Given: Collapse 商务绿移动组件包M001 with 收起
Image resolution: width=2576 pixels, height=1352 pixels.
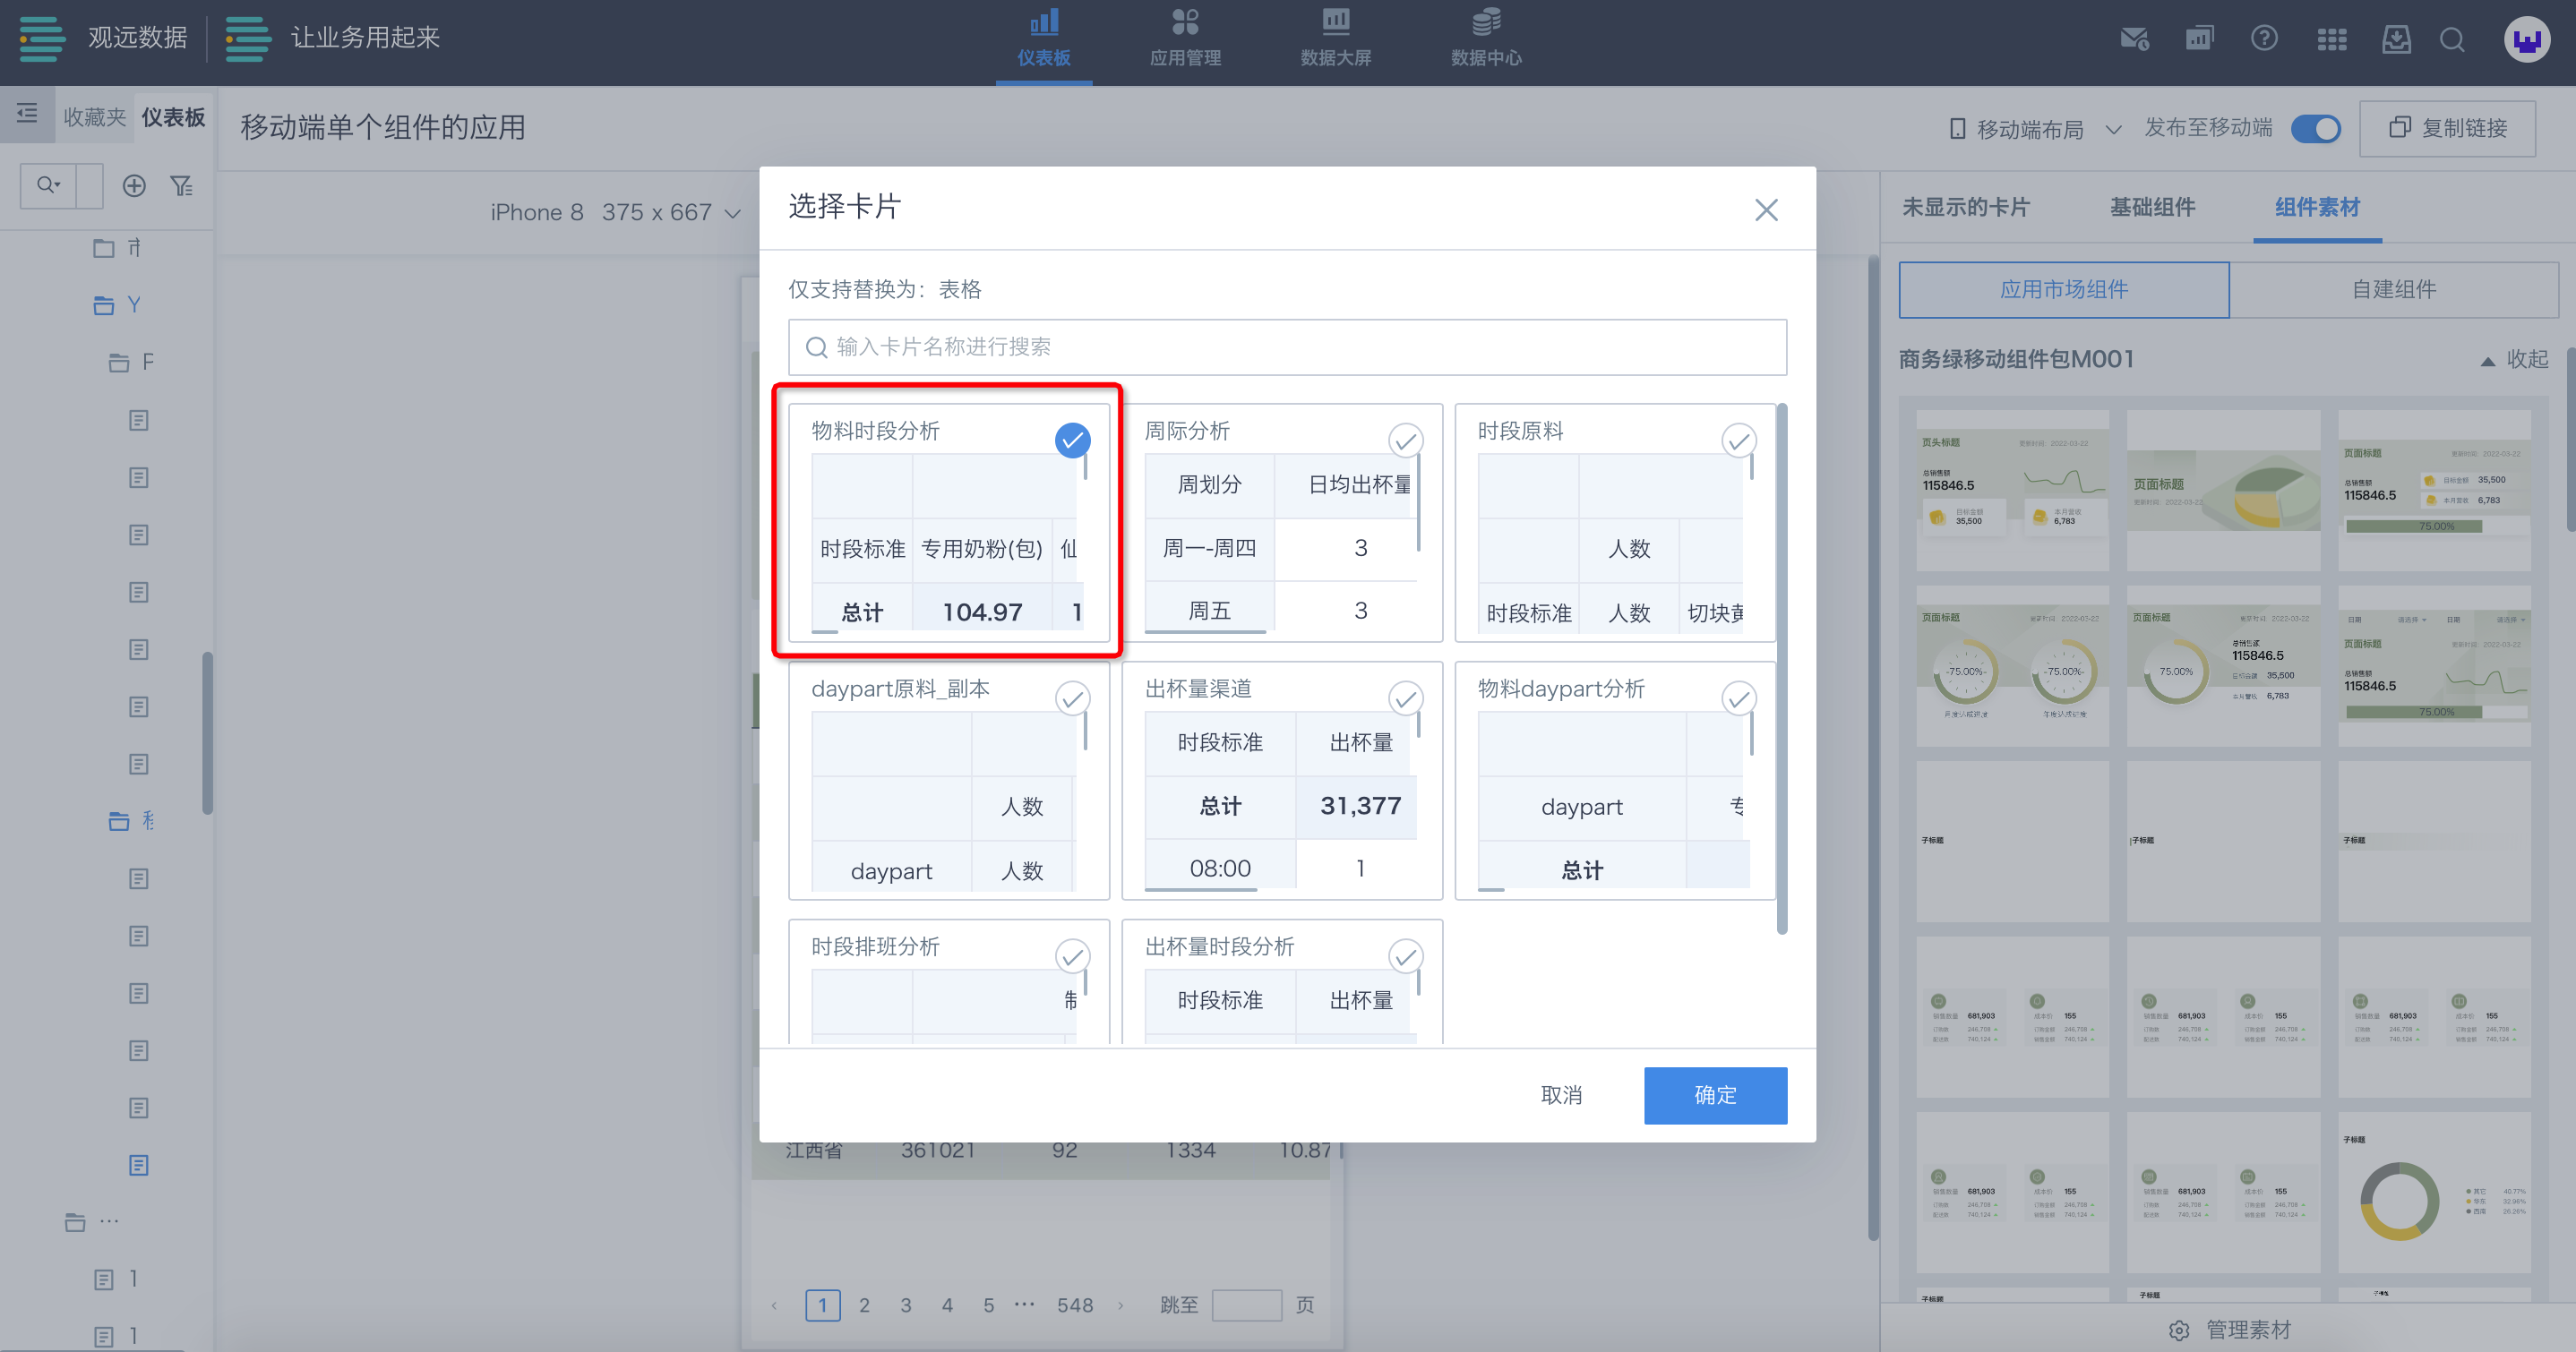Looking at the screenshot, I should 2515,359.
